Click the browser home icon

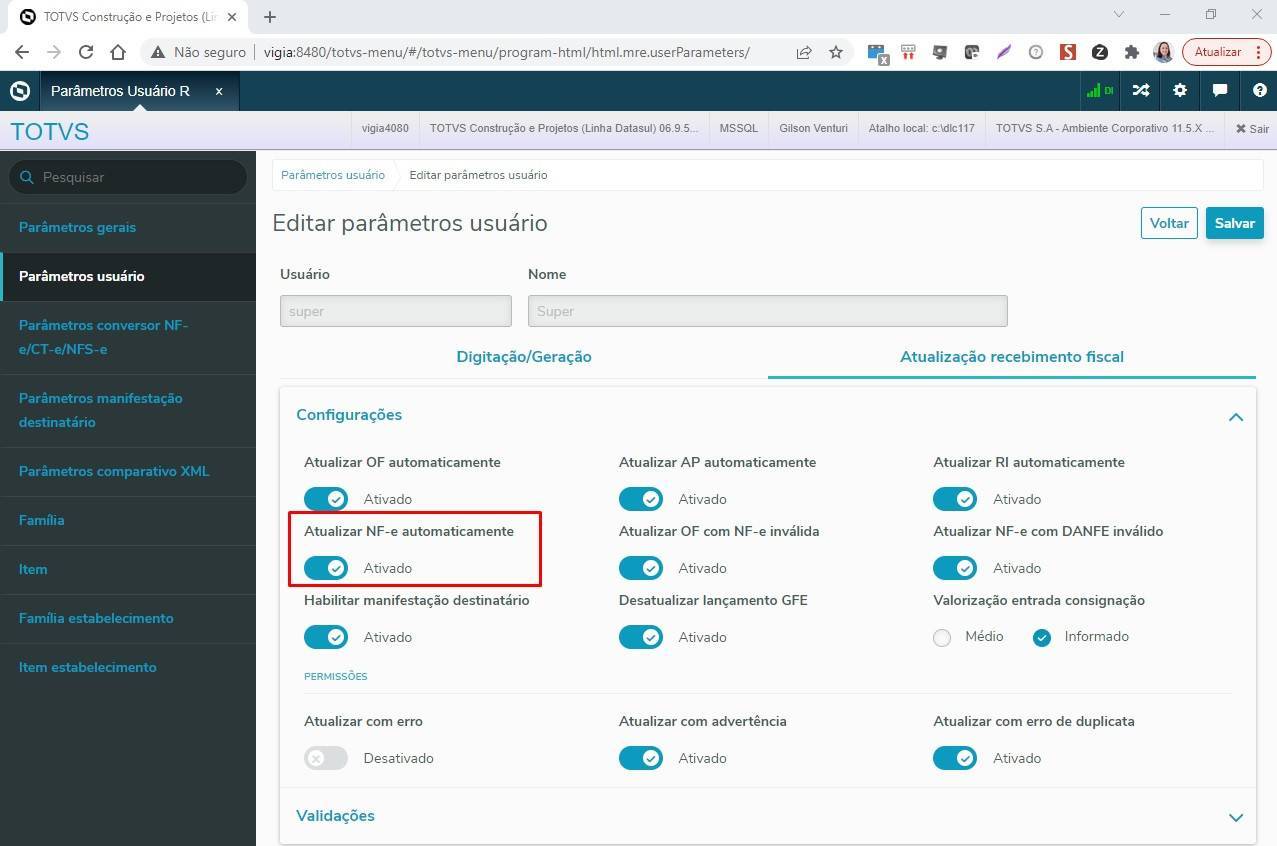118,52
